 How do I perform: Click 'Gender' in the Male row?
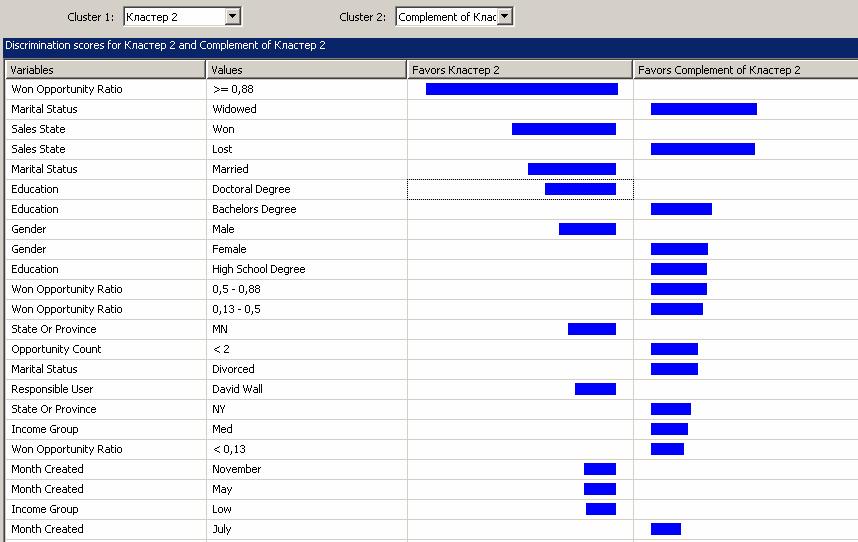point(28,229)
